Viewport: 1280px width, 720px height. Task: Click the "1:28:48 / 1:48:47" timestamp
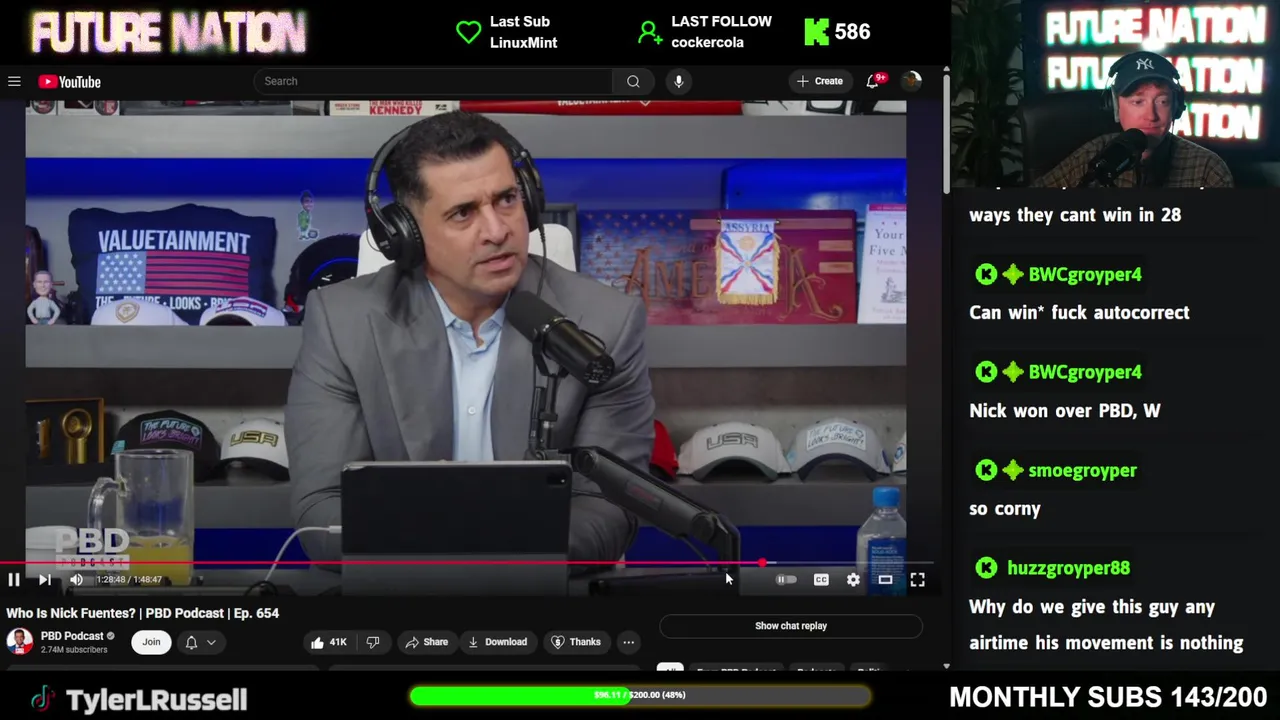point(128,580)
